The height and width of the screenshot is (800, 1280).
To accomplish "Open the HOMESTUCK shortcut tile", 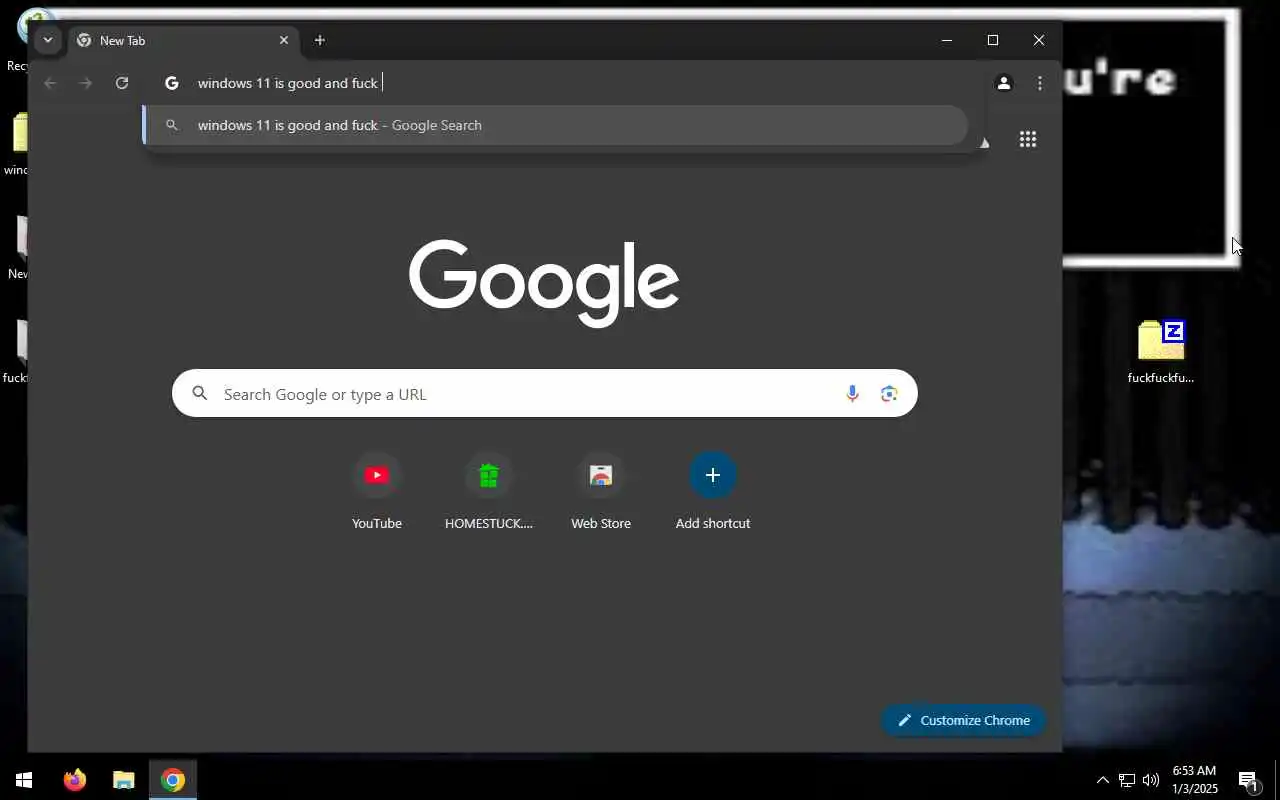I will pyautogui.click(x=489, y=491).
